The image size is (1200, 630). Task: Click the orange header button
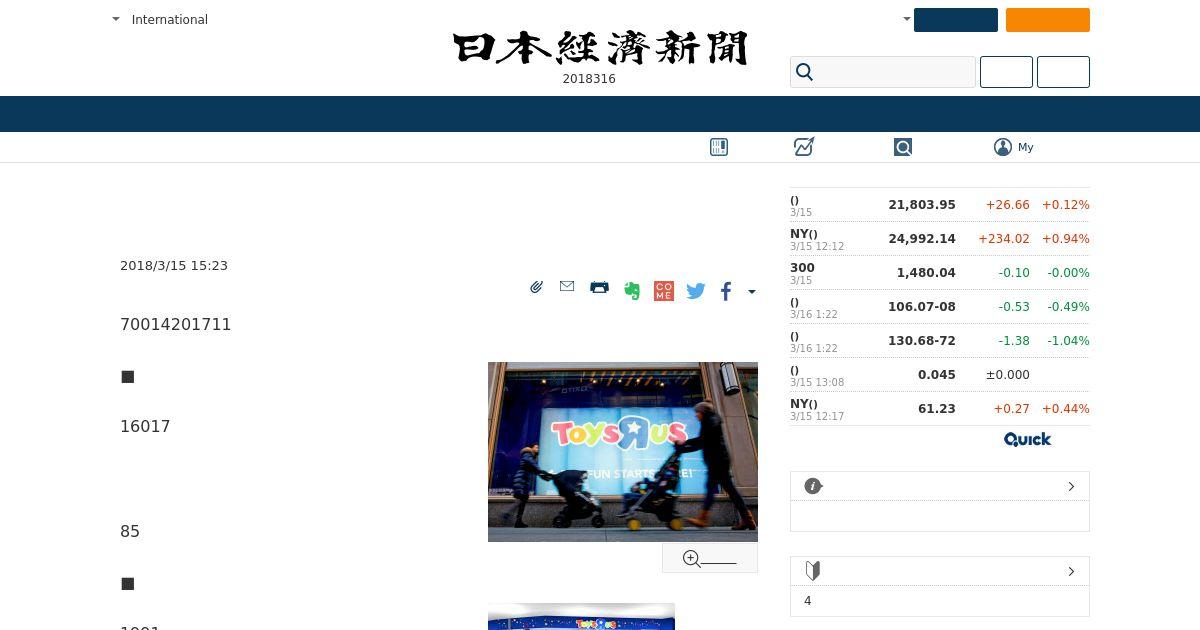click(1048, 20)
